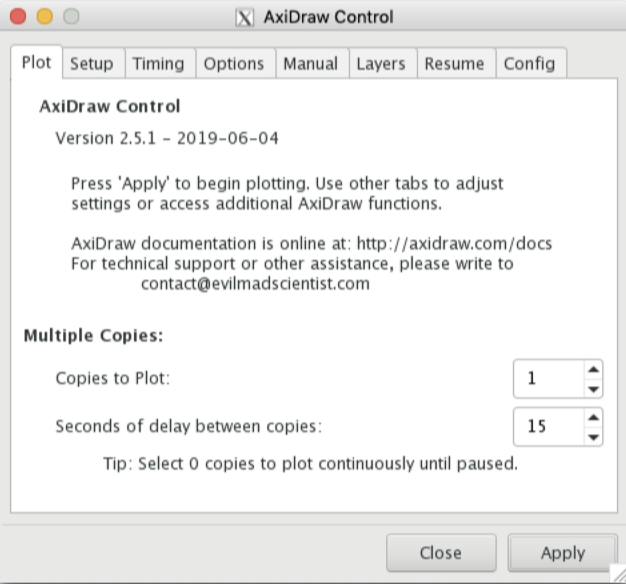The height and width of the screenshot is (584, 626).
Task: Show the Layers tab
Action: (x=382, y=63)
